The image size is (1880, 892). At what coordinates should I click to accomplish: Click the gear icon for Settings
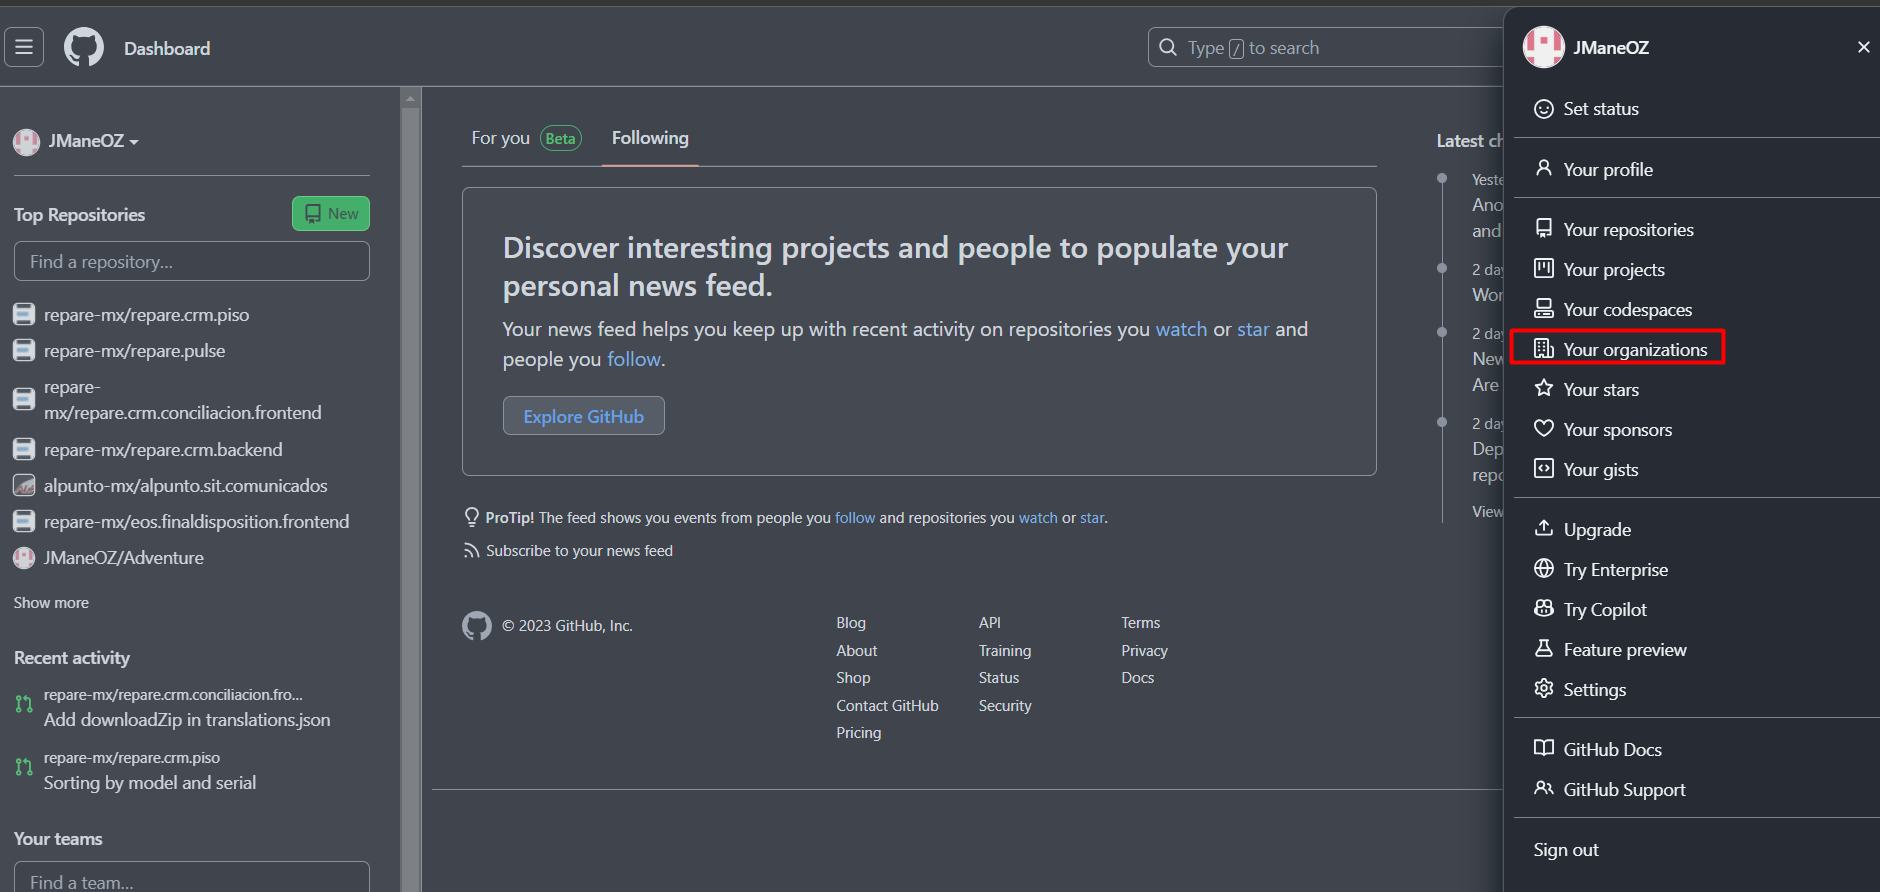(x=1544, y=689)
